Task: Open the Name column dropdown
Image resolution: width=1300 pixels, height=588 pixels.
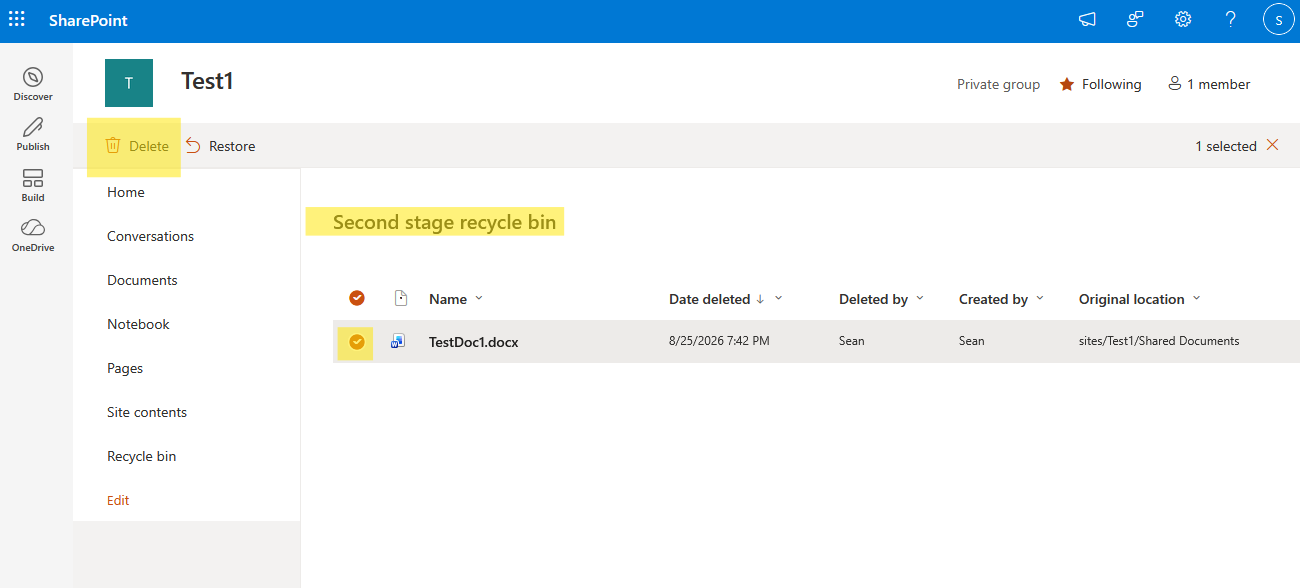Action: (478, 298)
